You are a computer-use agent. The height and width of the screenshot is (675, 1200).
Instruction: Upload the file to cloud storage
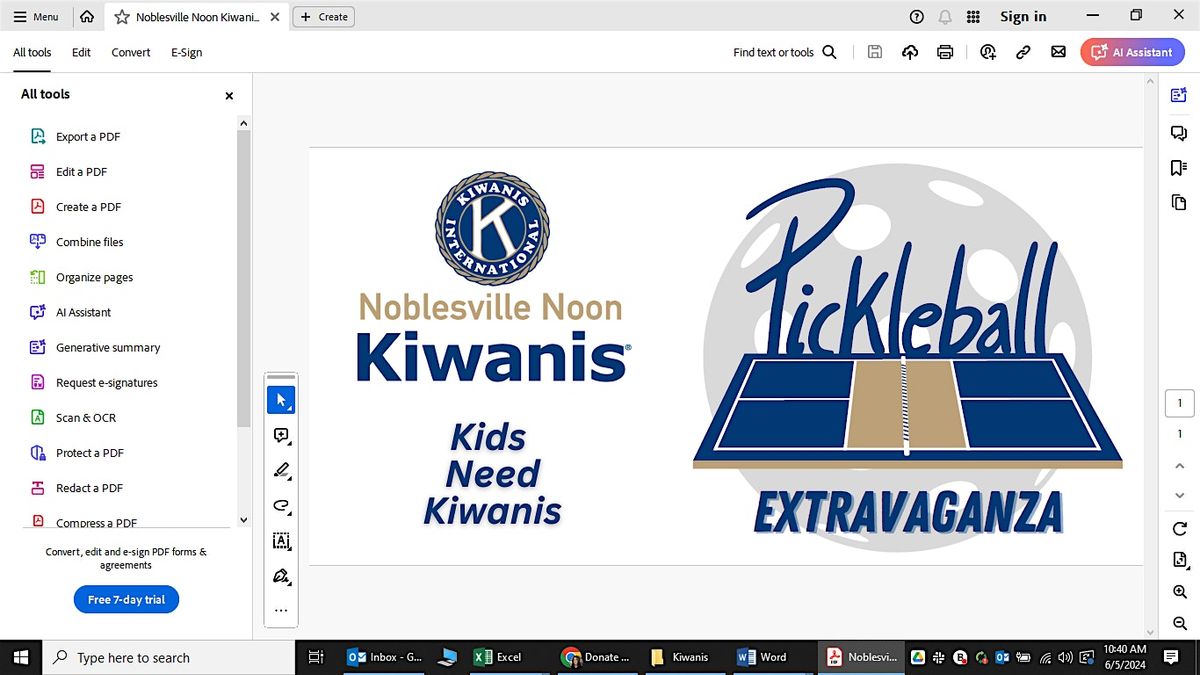point(910,52)
